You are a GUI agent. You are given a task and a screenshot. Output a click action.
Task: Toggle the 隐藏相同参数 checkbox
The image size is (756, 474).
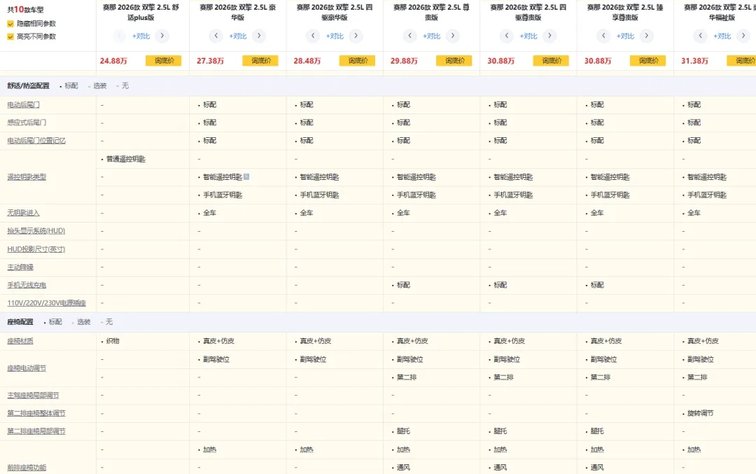click(11, 22)
